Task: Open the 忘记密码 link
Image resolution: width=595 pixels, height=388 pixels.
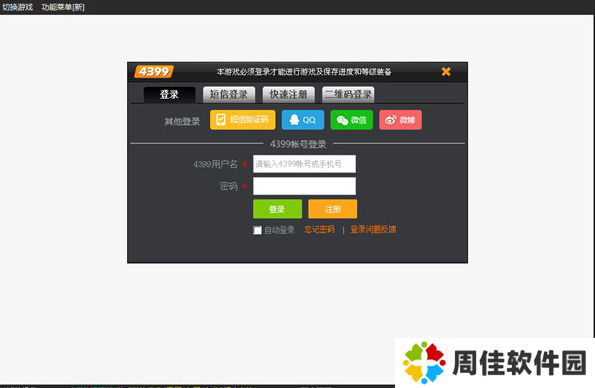Action: 320,230
